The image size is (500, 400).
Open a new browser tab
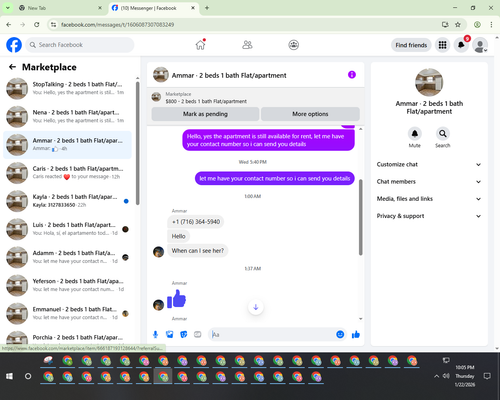click(x=207, y=8)
